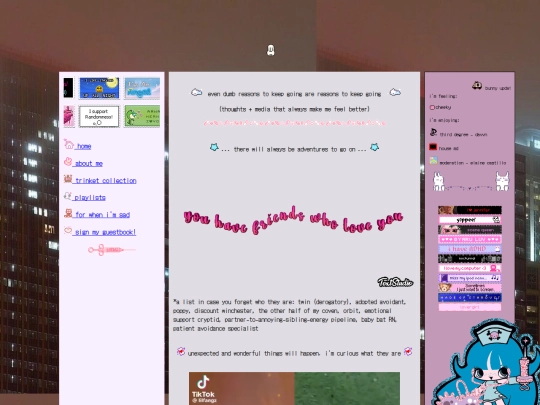
Task: Open the home link
Action: (84, 146)
